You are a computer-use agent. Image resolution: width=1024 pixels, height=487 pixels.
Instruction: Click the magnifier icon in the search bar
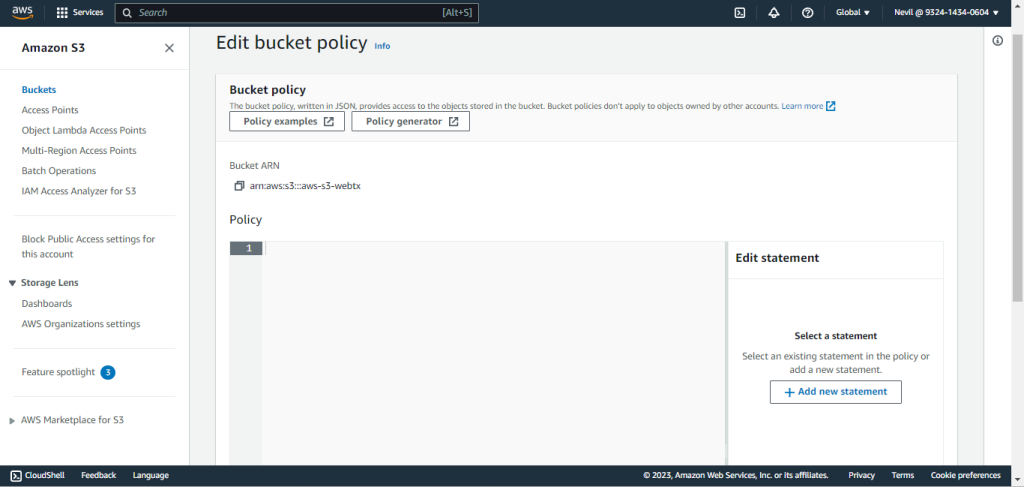(x=127, y=12)
